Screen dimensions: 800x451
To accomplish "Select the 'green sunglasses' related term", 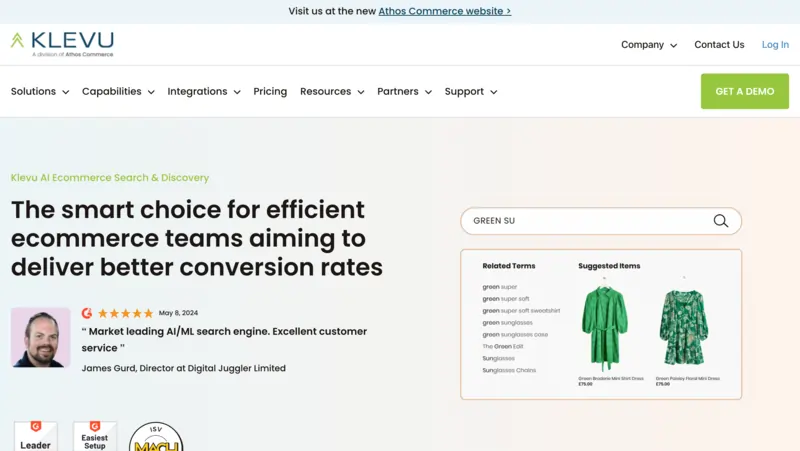I will tap(507, 323).
